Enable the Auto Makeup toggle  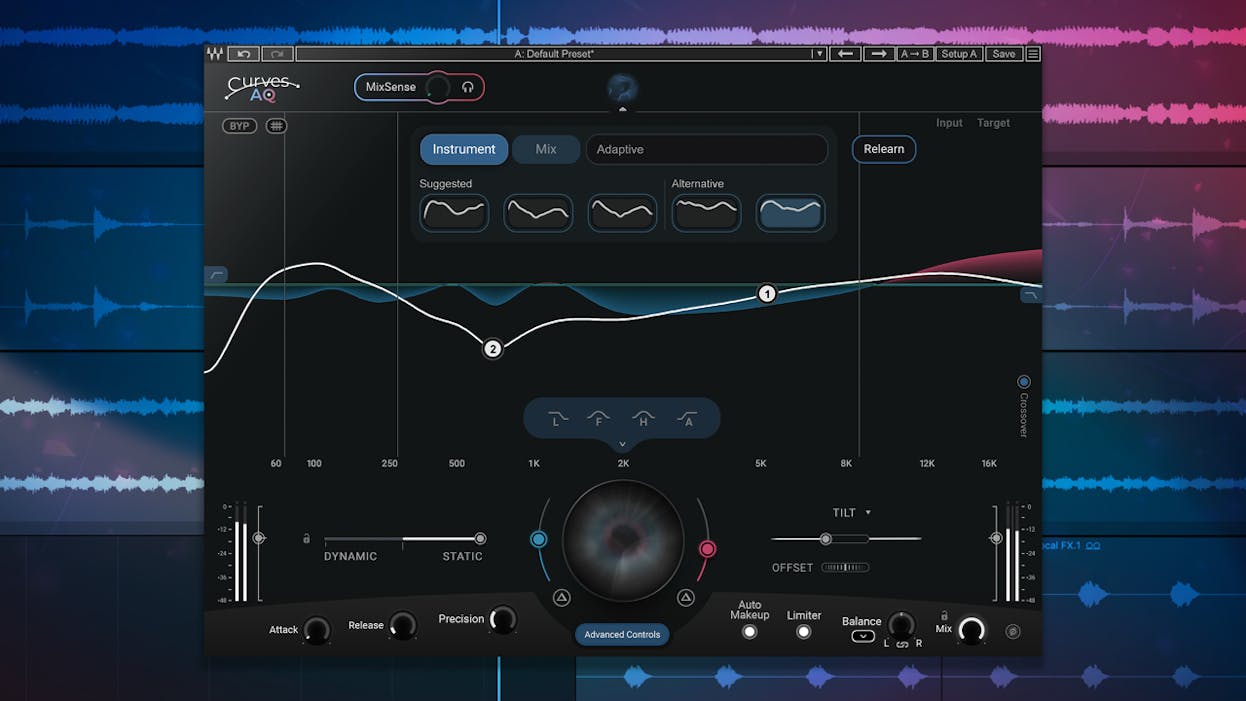pyautogui.click(x=749, y=632)
